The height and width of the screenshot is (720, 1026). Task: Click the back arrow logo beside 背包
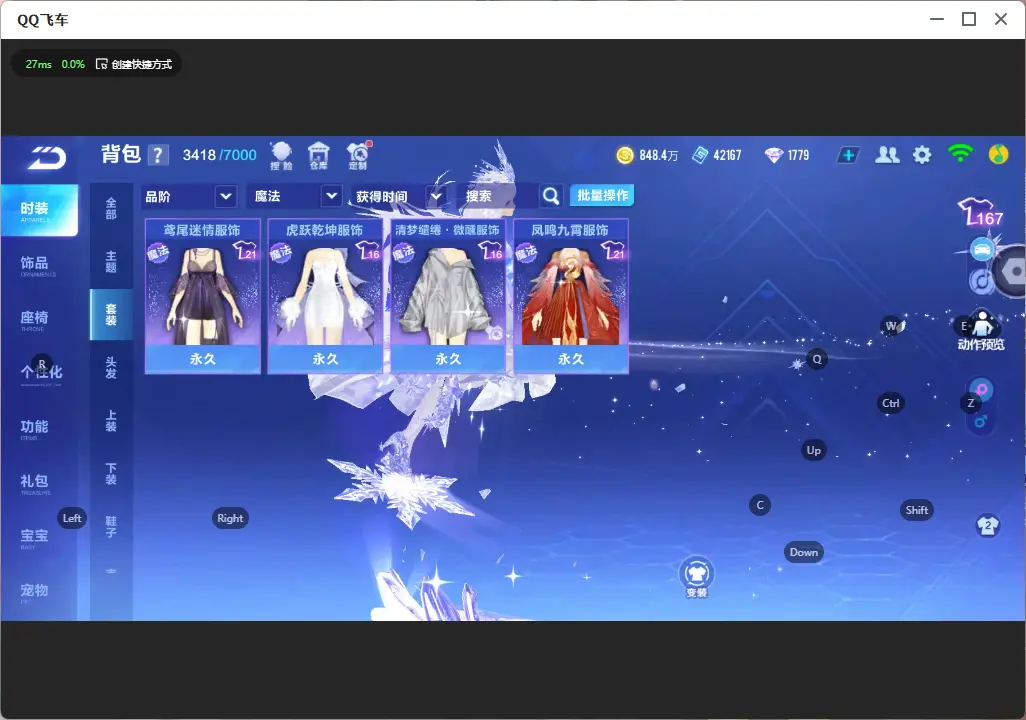(x=46, y=158)
